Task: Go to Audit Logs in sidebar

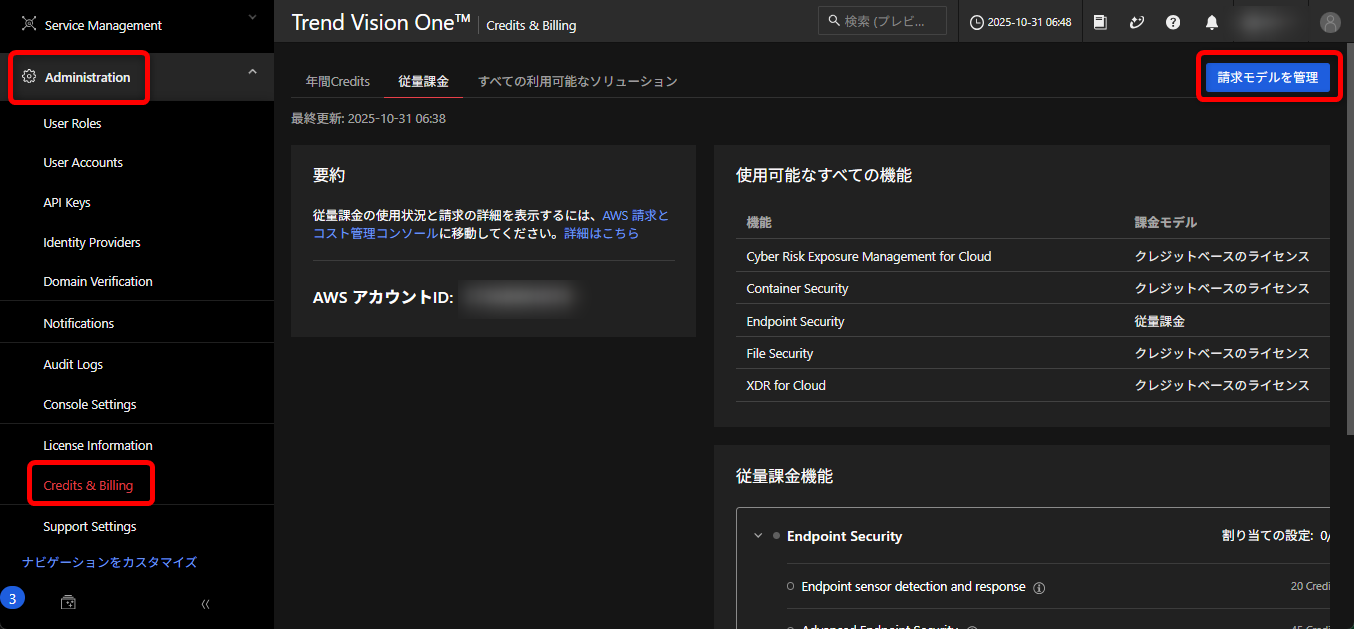Action: coord(73,364)
